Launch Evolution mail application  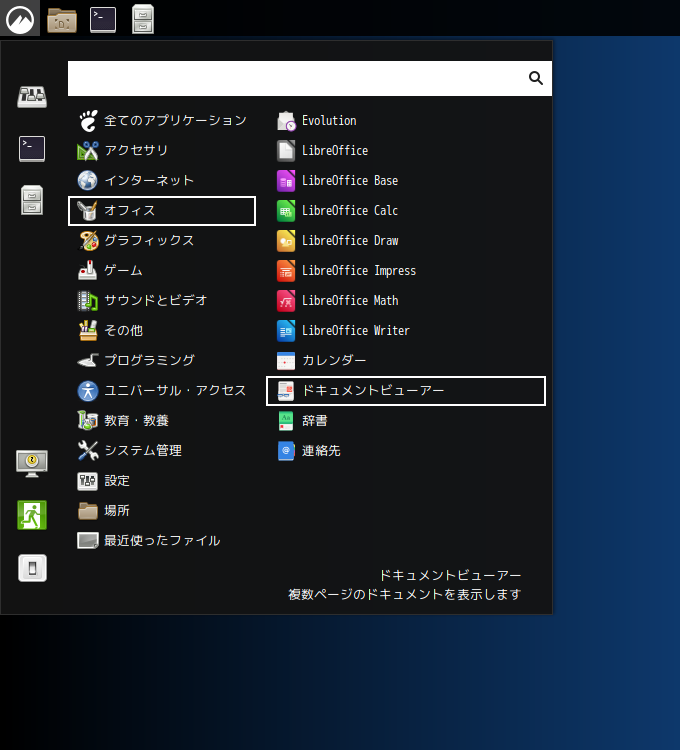(x=406, y=121)
